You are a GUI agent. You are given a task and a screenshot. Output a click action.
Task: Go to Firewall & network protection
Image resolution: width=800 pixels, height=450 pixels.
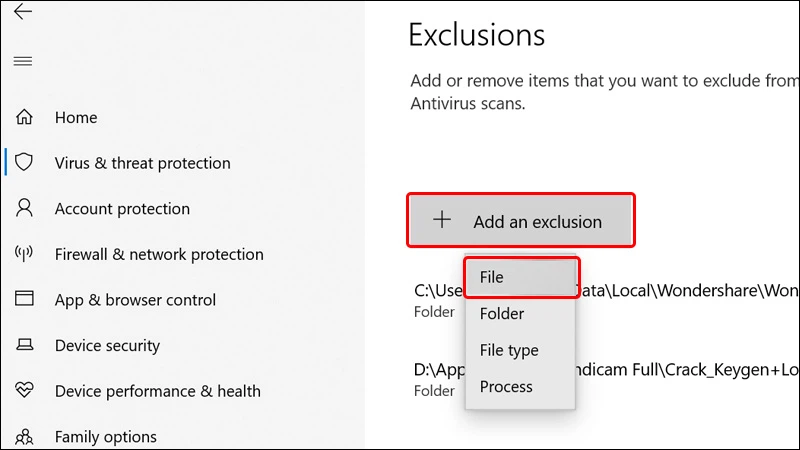[159, 254]
